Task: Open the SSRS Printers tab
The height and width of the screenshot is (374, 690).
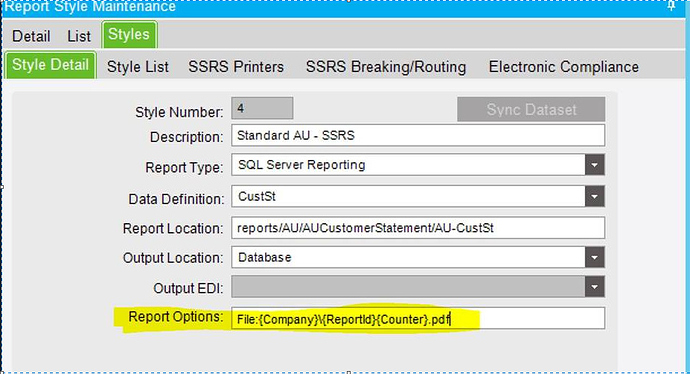Action: click(236, 67)
